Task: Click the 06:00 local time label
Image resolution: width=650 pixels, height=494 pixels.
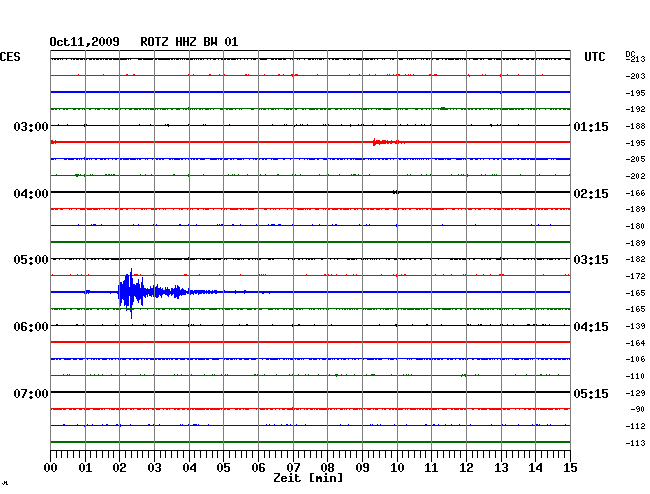Action: tap(31, 327)
